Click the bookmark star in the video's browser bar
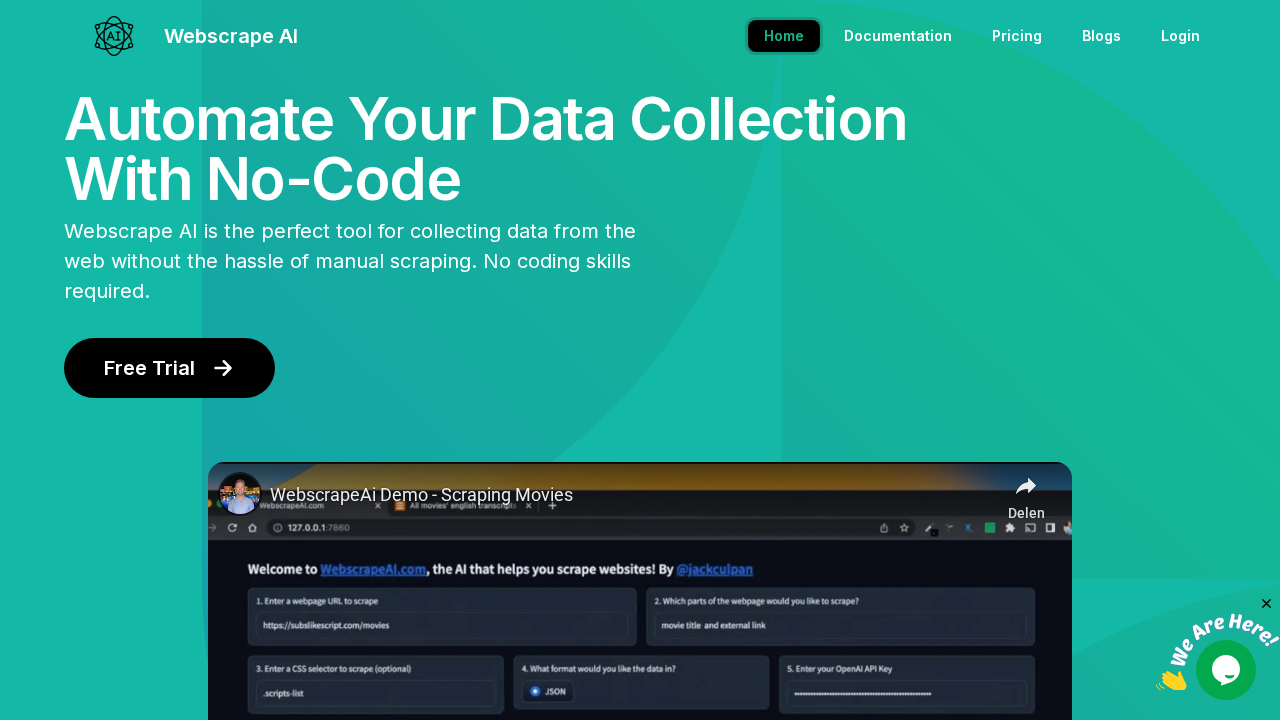 [904, 528]
